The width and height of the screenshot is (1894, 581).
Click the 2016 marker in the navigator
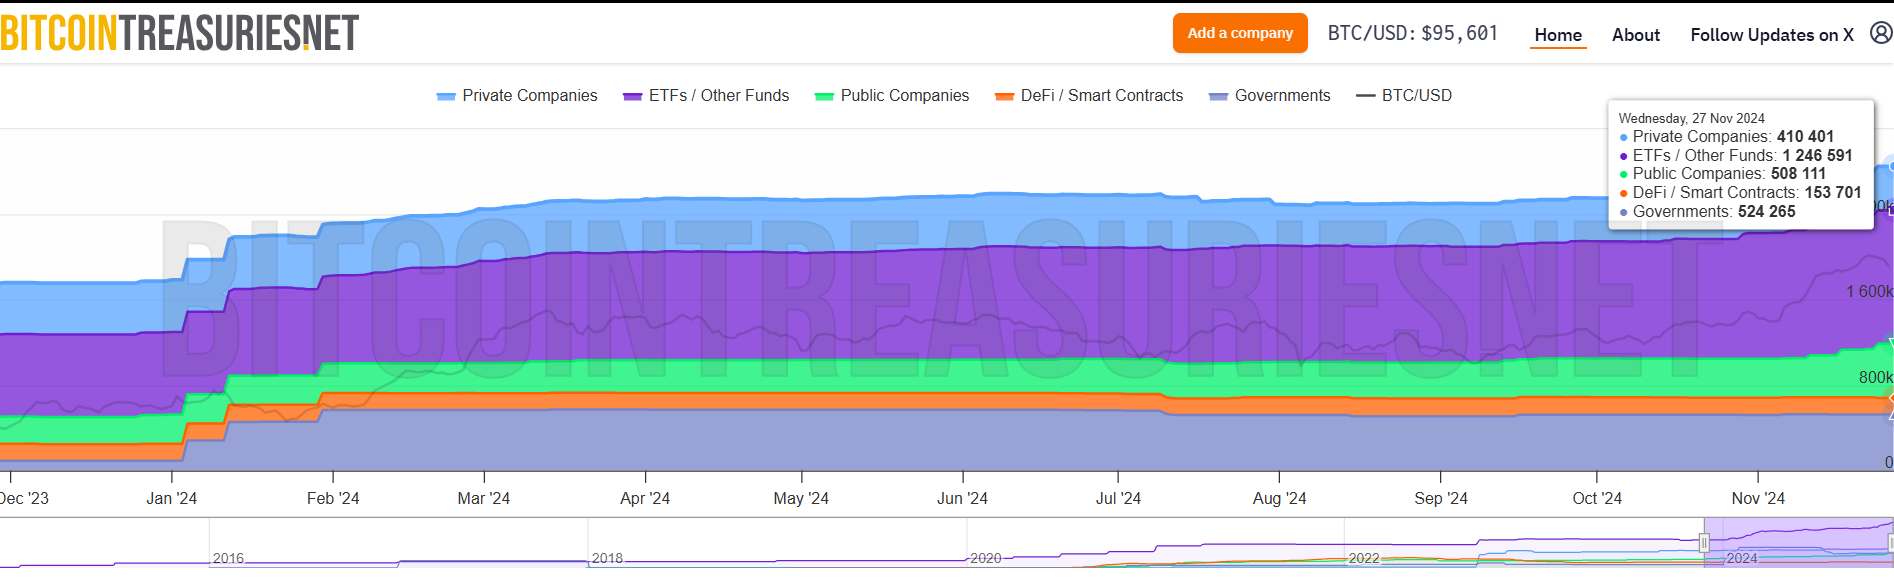click(x=228, y=558)
